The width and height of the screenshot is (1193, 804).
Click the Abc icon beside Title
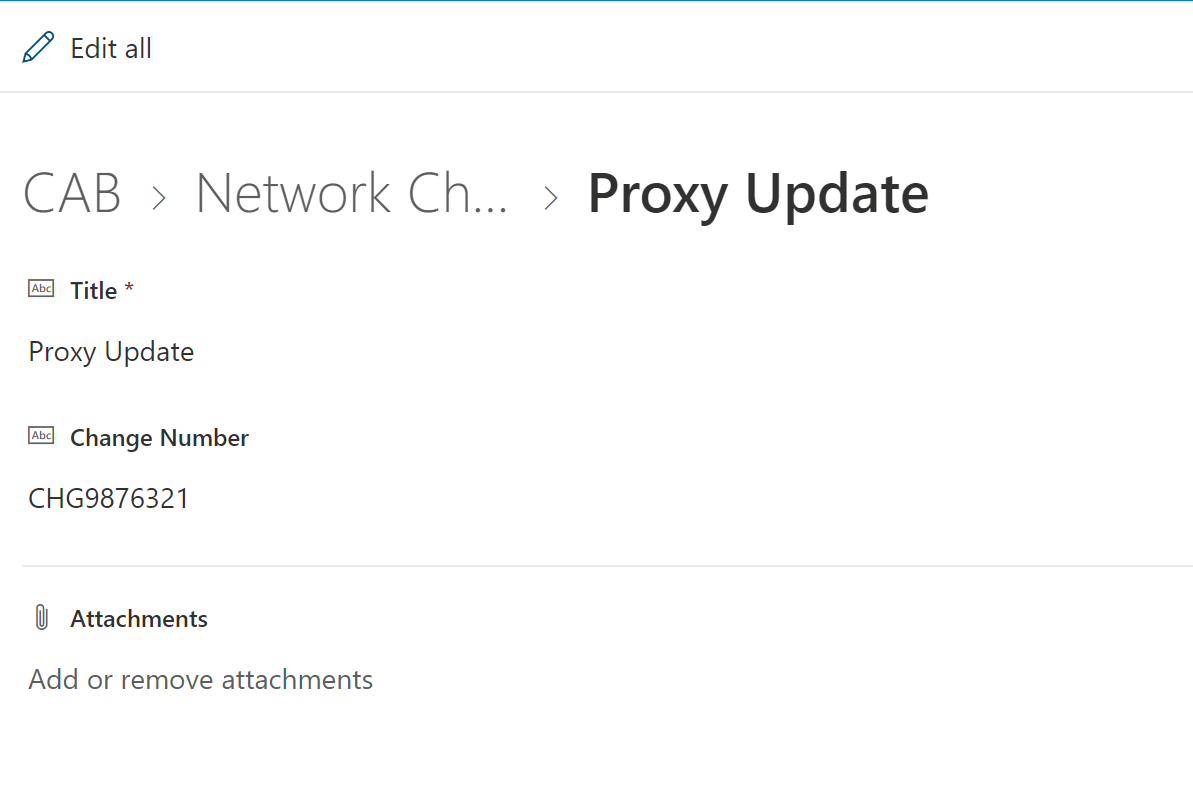[x=41, y=289]
